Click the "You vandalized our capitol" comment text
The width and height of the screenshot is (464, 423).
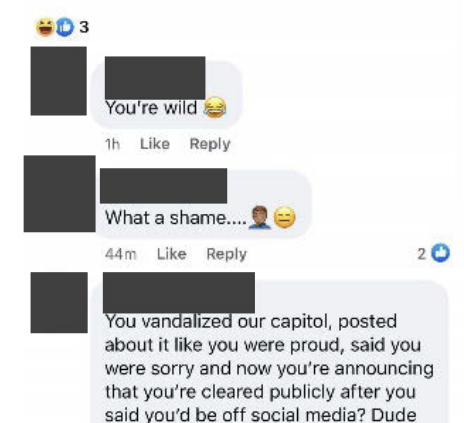269,368
